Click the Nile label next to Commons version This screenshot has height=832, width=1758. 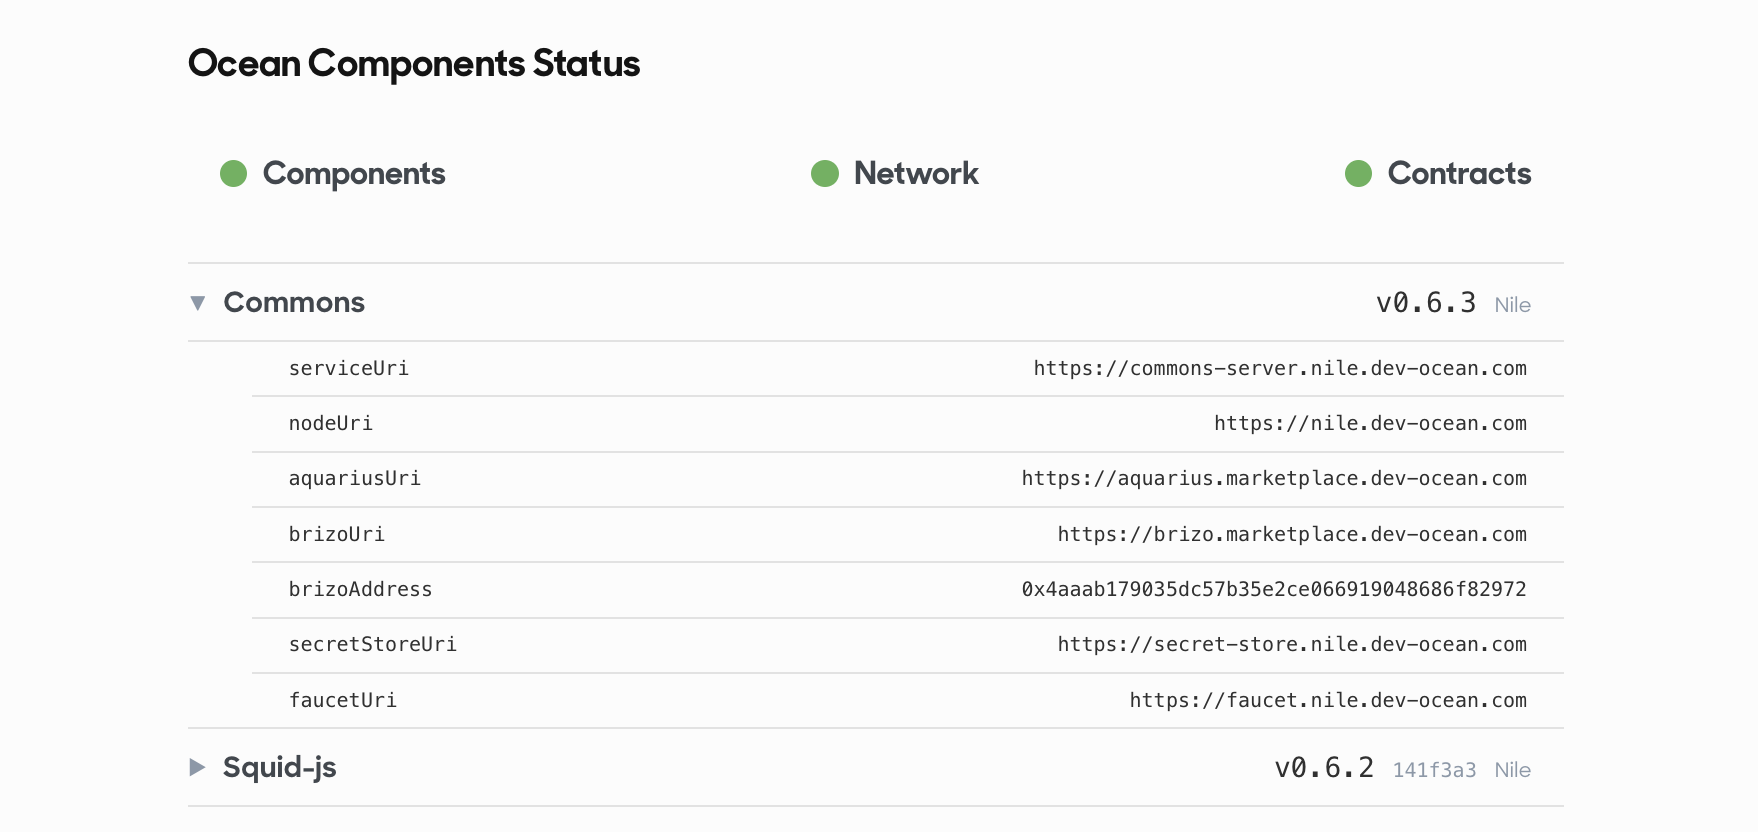click(1512, 305)
